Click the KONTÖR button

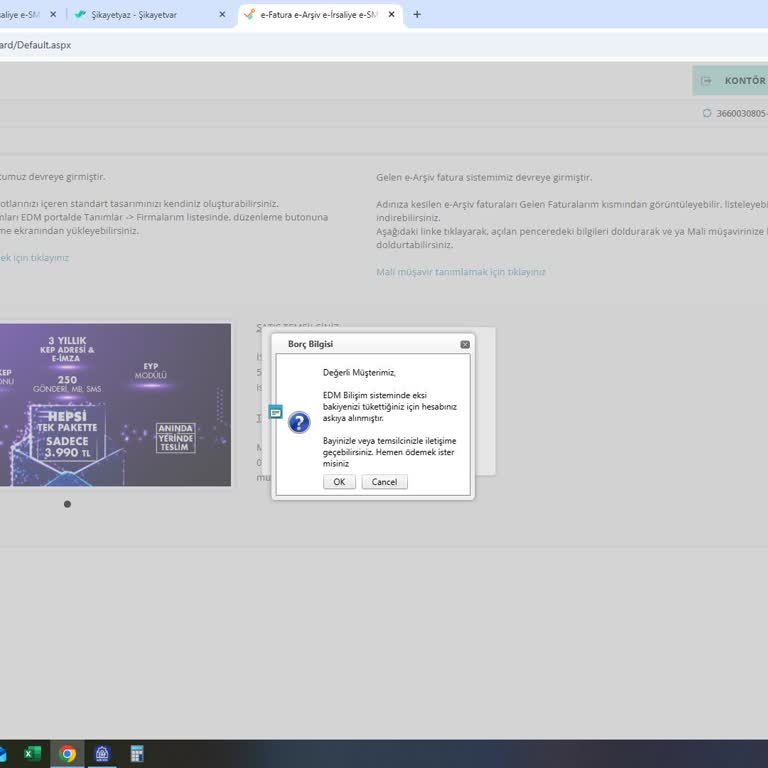click(x=734, y=81)
